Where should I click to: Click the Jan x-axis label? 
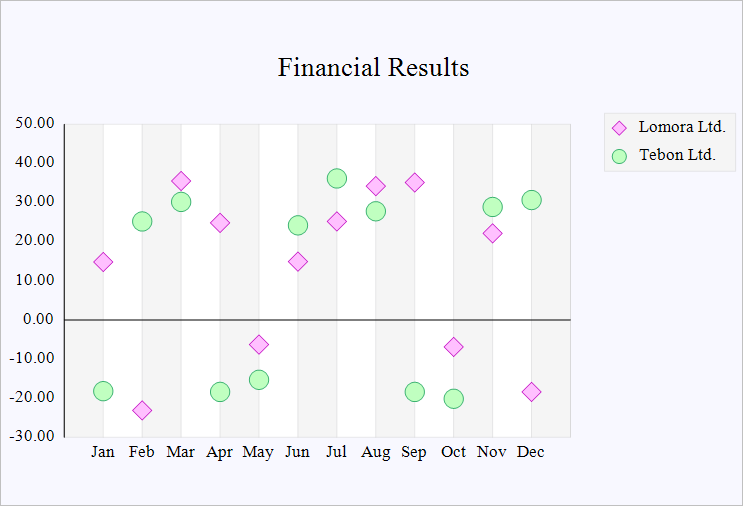(103, 453)
